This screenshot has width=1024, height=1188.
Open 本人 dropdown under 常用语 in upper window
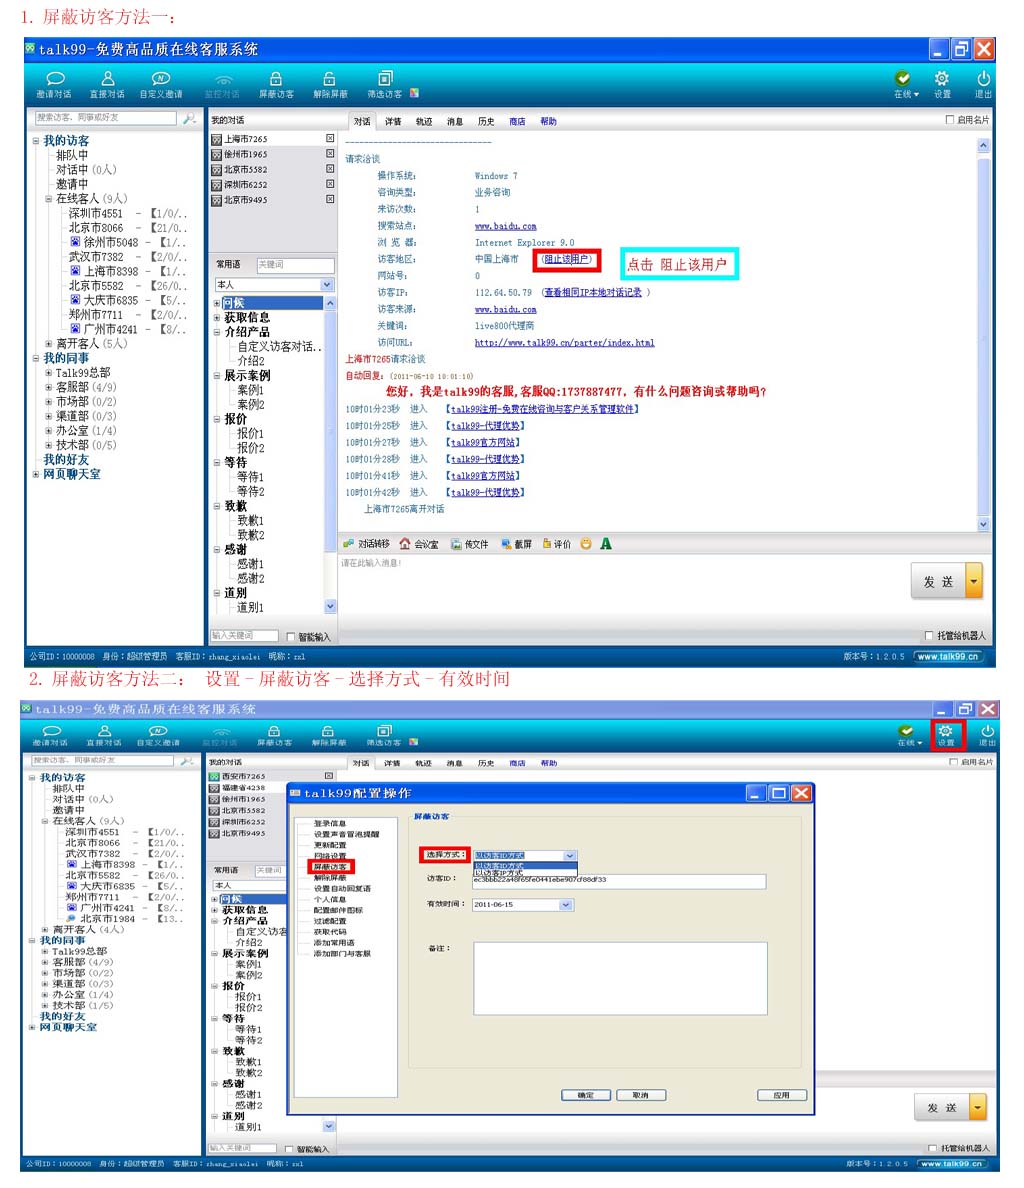coord(326,285)
